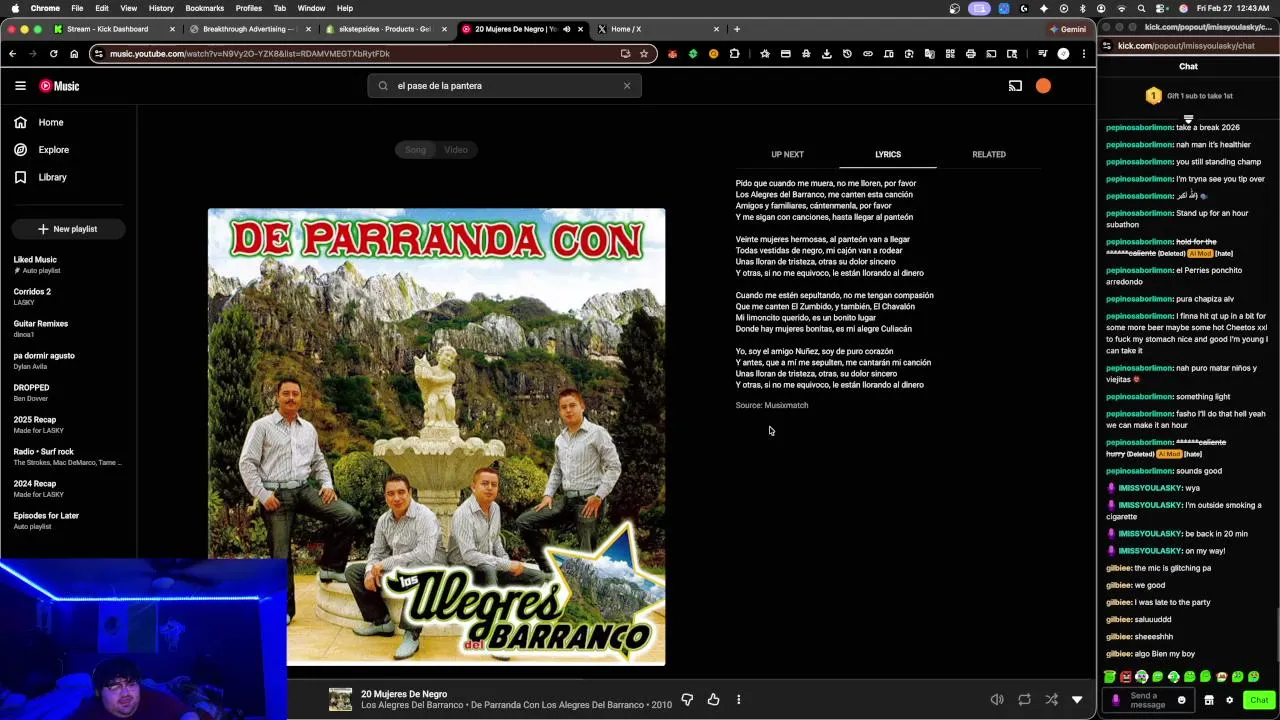This screenshot has width=1280, height=720.
Task: Open the YouTube Music hamburger menu
Action: (20, 86)
